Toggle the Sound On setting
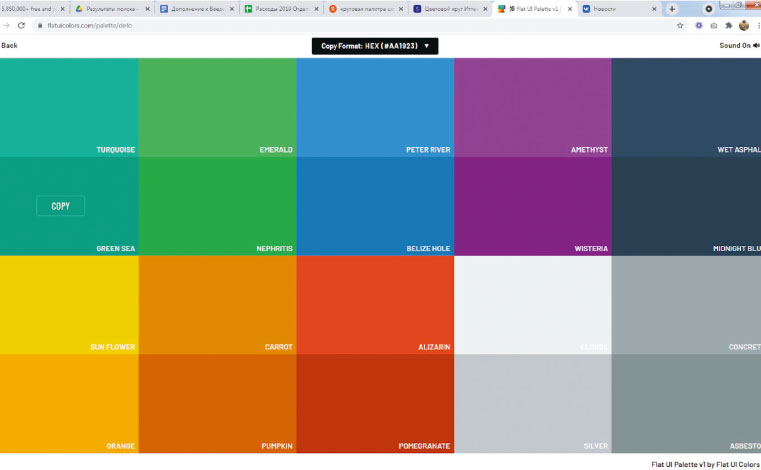 pos(735,46)
